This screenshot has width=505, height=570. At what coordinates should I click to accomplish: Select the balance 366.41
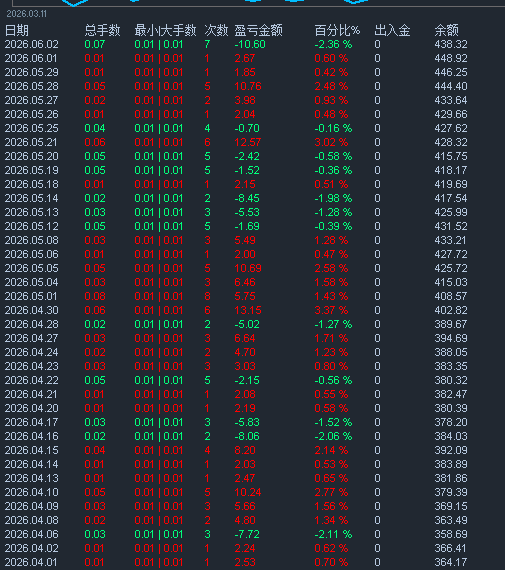click(x=451, y=548)
